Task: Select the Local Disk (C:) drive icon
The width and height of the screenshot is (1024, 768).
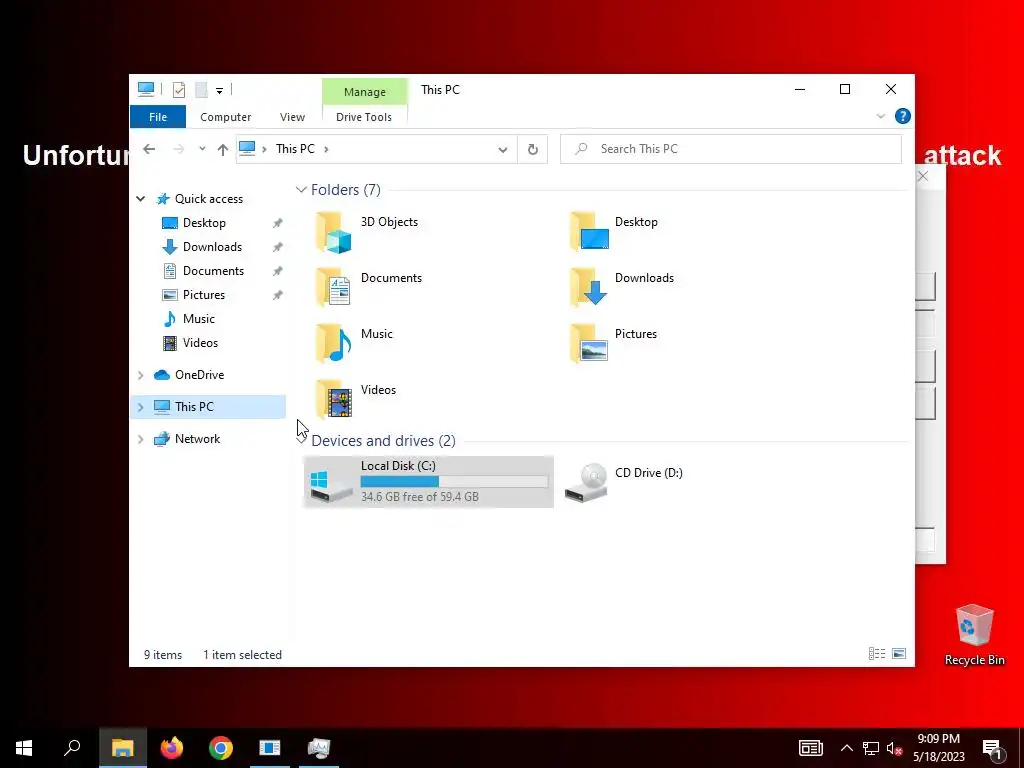Action: (x=331, y=485)
